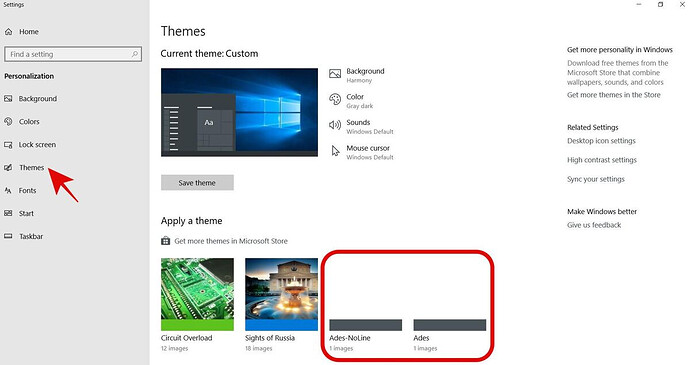Open High contrast settings link
The height and width of the screenshot is (365, 690).
[602, 160]
